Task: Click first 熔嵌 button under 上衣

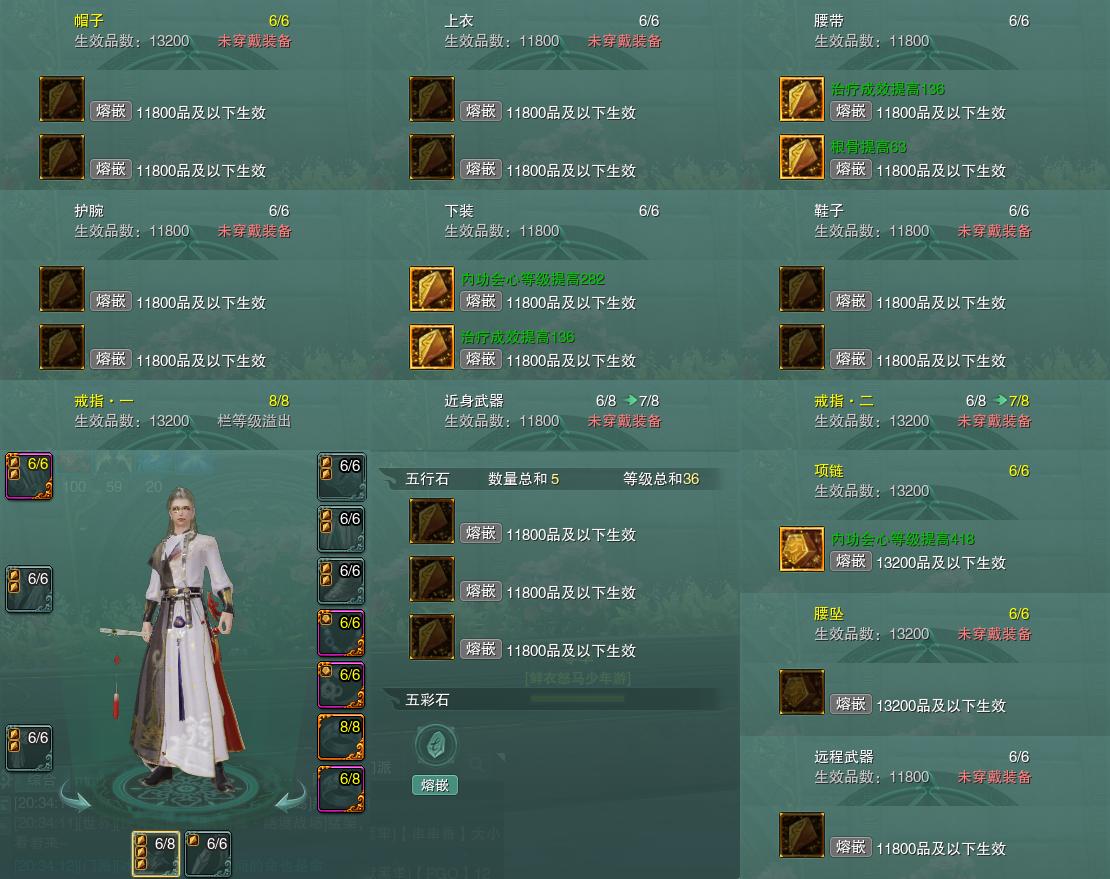Action: (x=481, y=112)
